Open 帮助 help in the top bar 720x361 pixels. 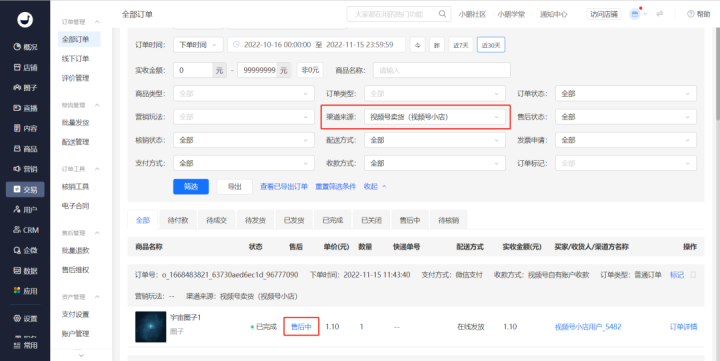(698, 14)
